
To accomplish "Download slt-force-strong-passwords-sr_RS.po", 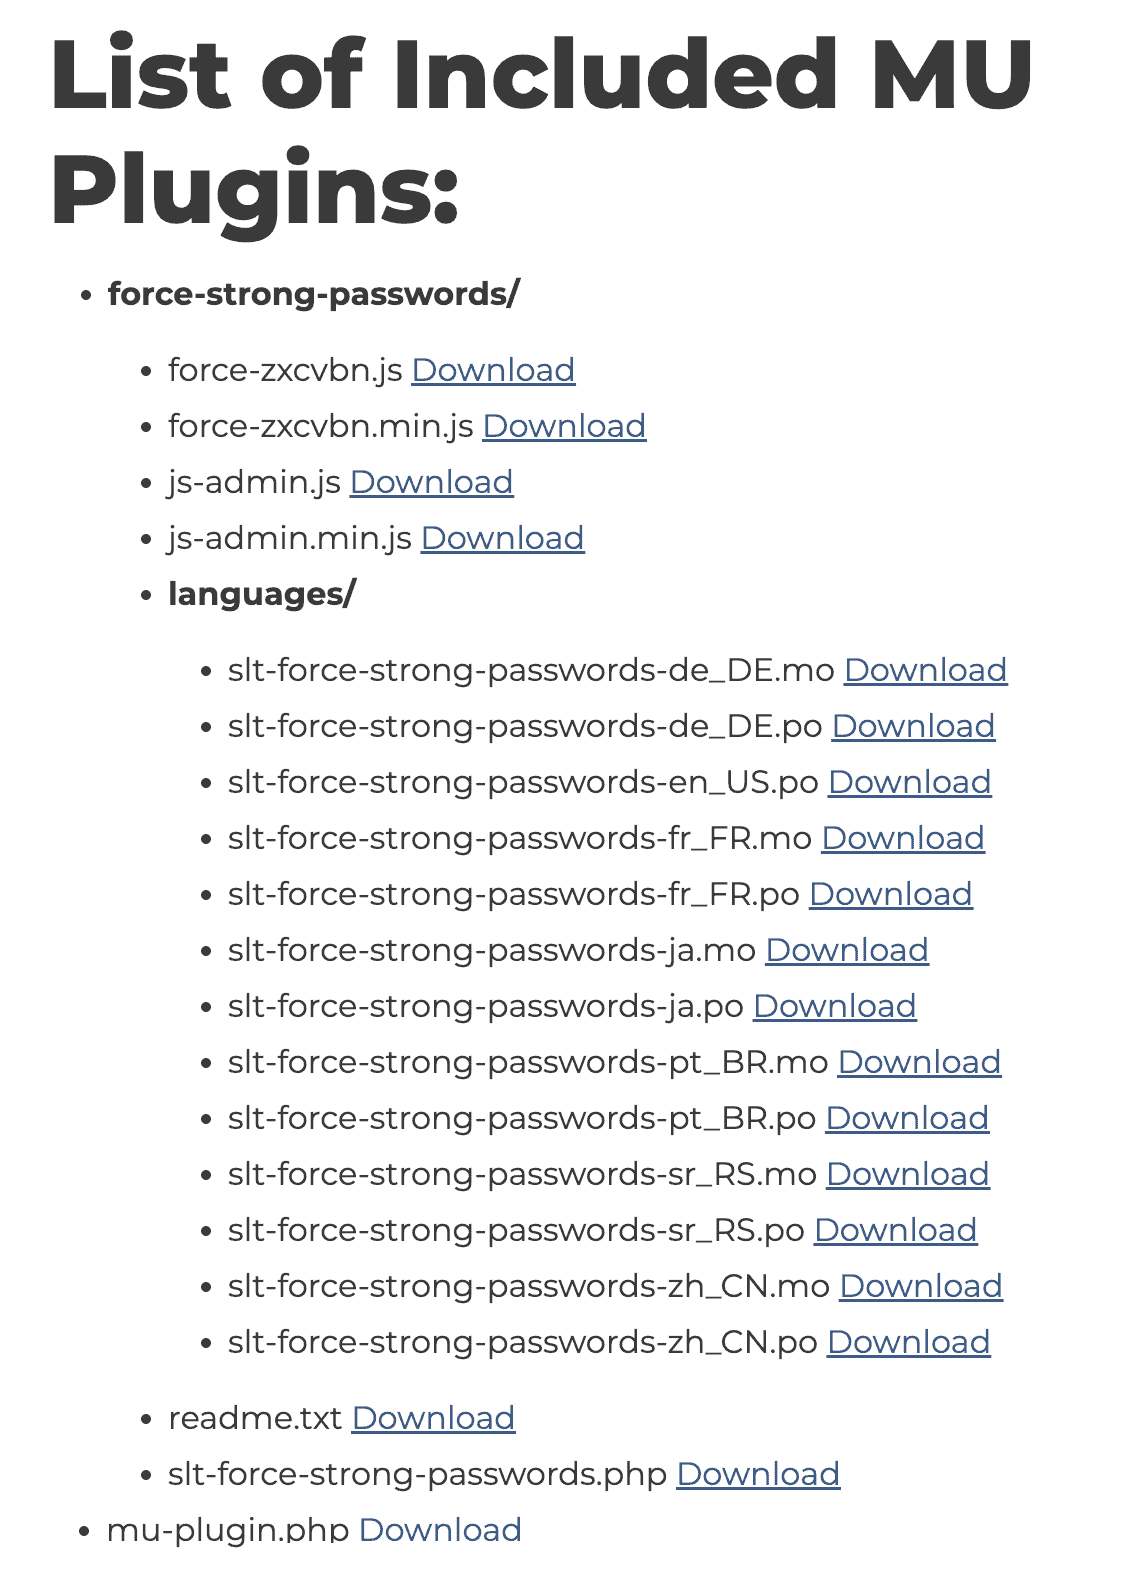I will [895, 1230].
